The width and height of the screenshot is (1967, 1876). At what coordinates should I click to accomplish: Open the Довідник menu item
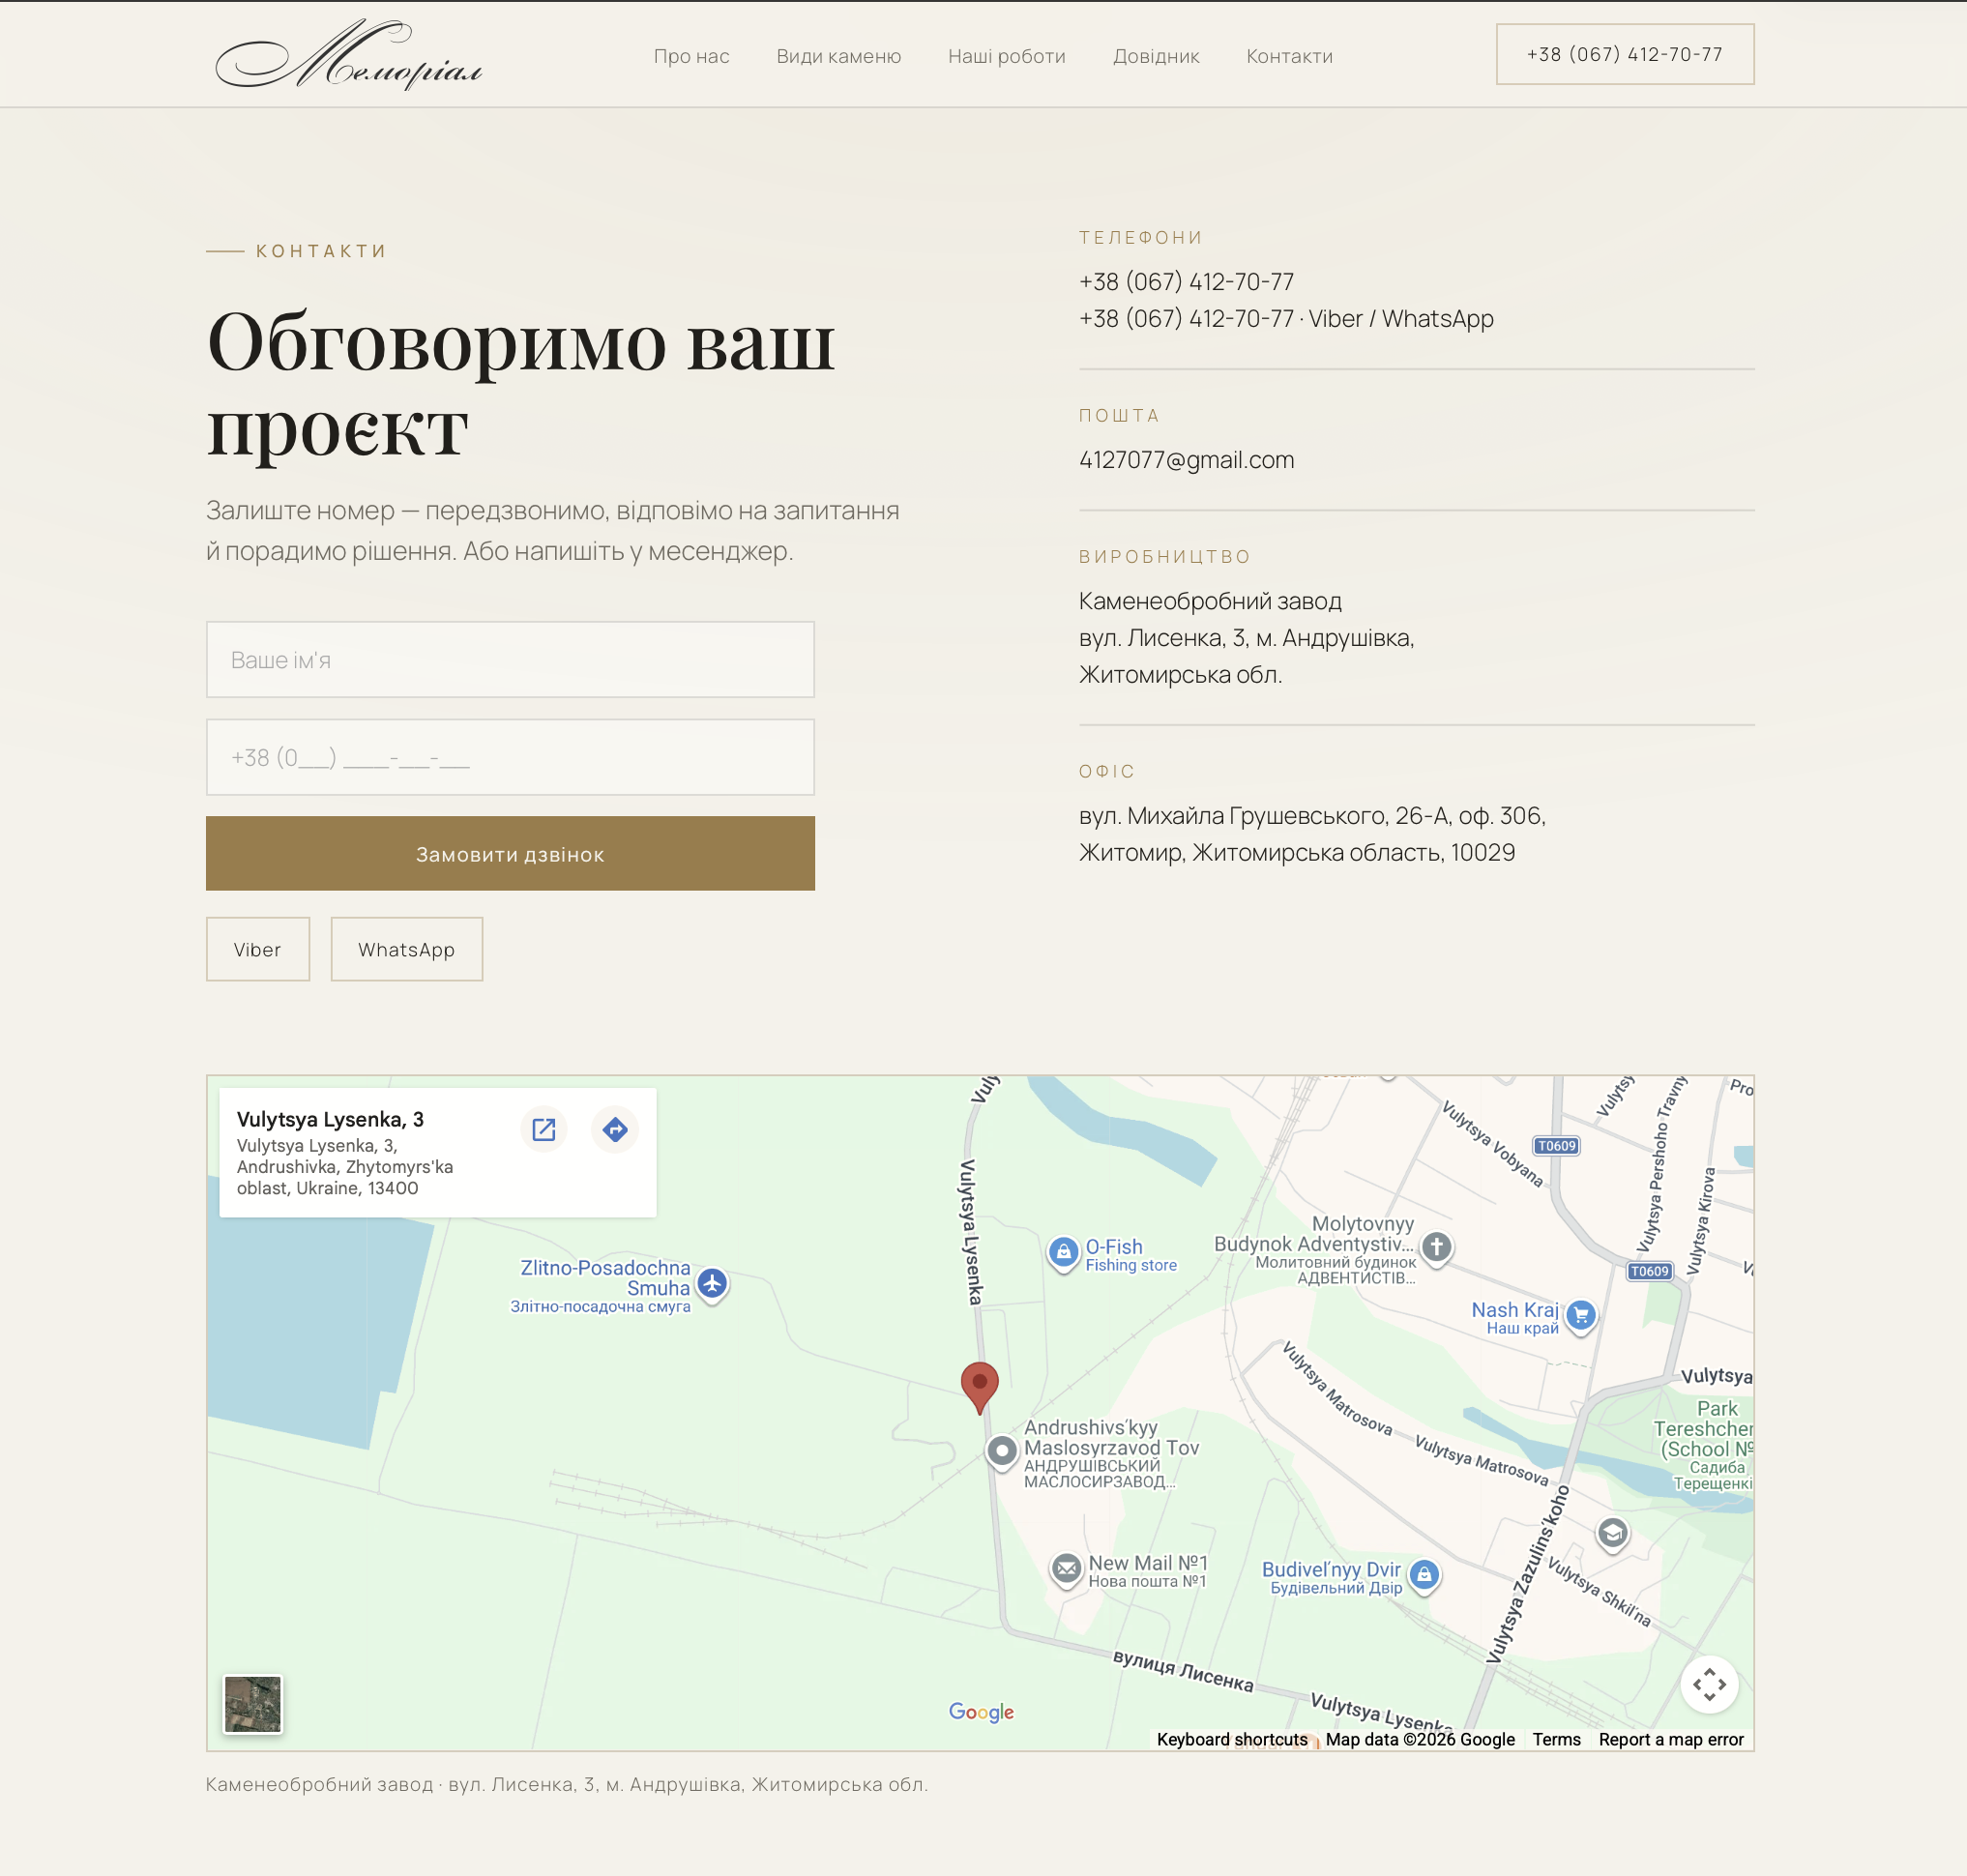[1156, 56]
